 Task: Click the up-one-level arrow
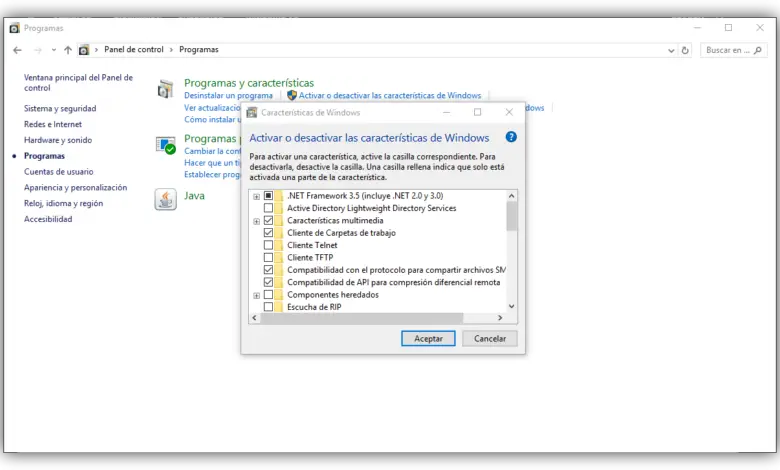pos(68,50)
